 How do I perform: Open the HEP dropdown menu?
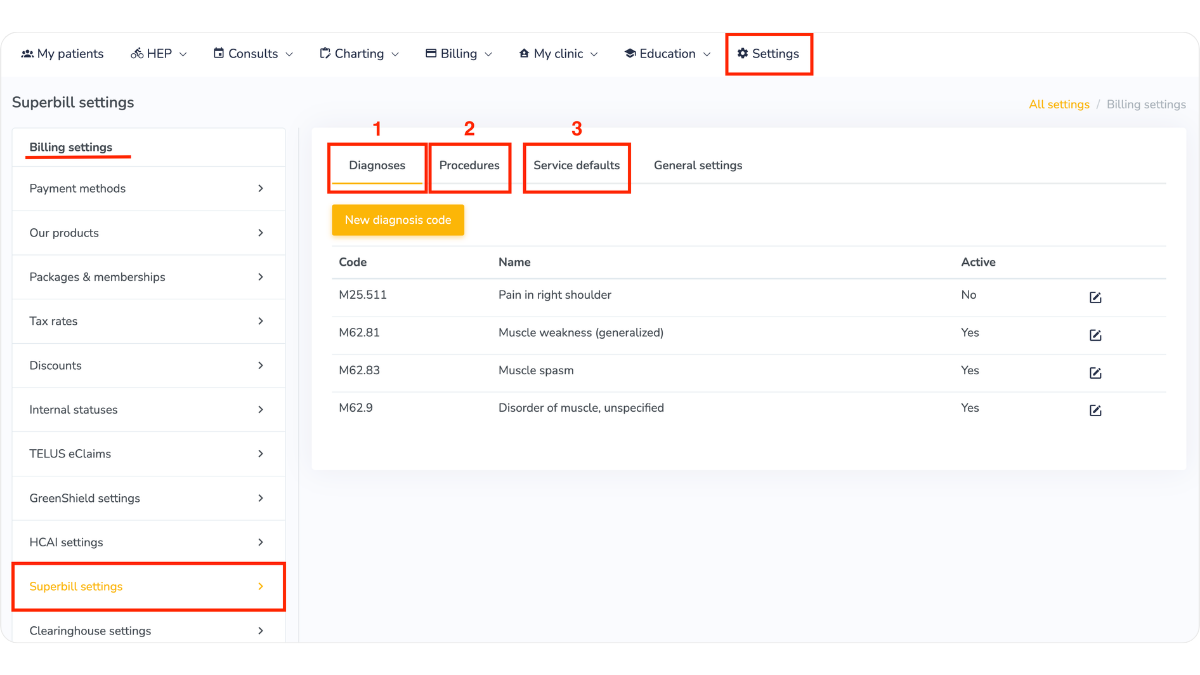[x=158, y=54]
